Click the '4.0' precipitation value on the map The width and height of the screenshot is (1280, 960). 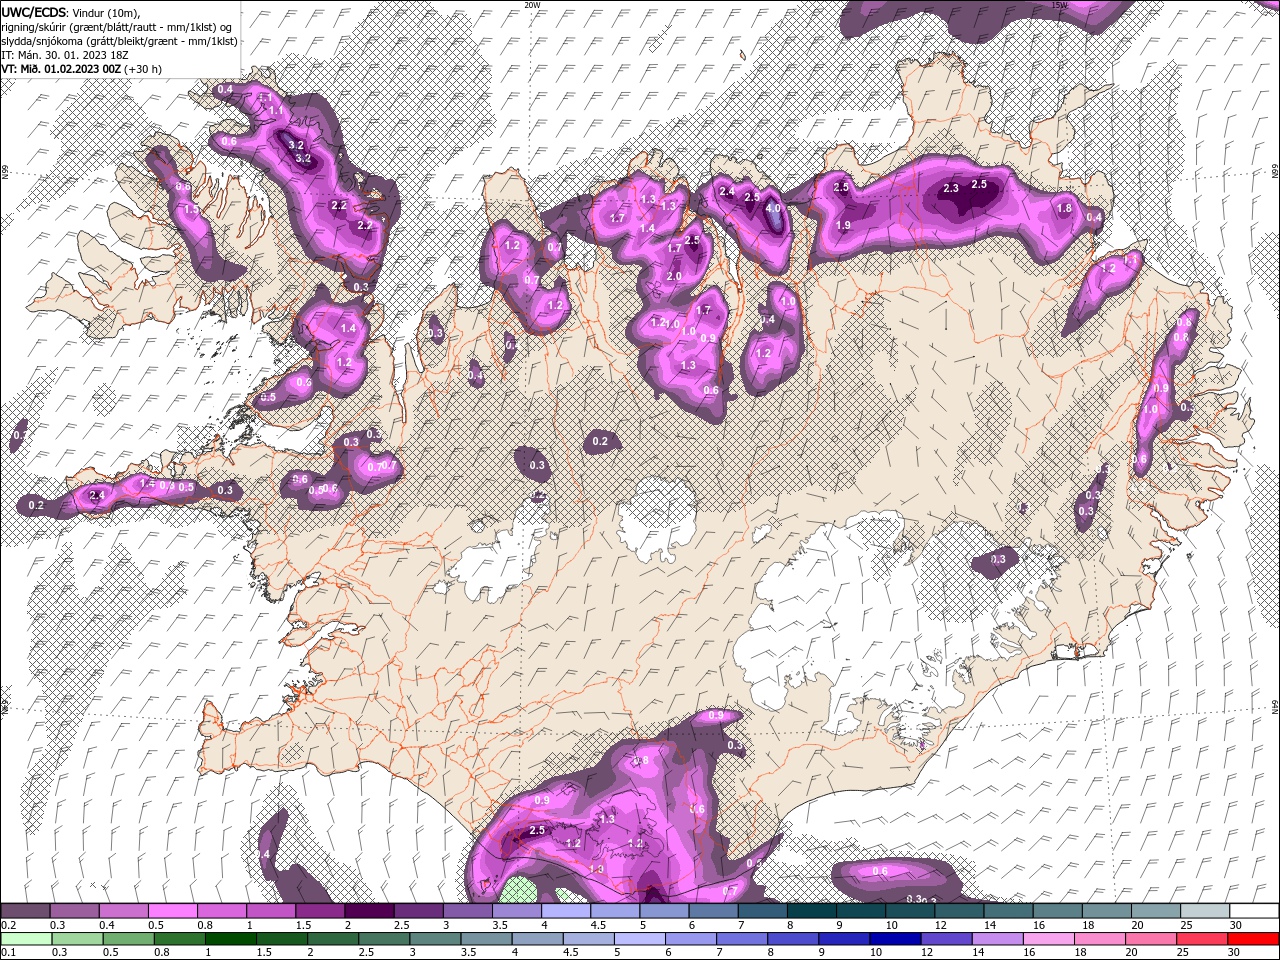773,209
